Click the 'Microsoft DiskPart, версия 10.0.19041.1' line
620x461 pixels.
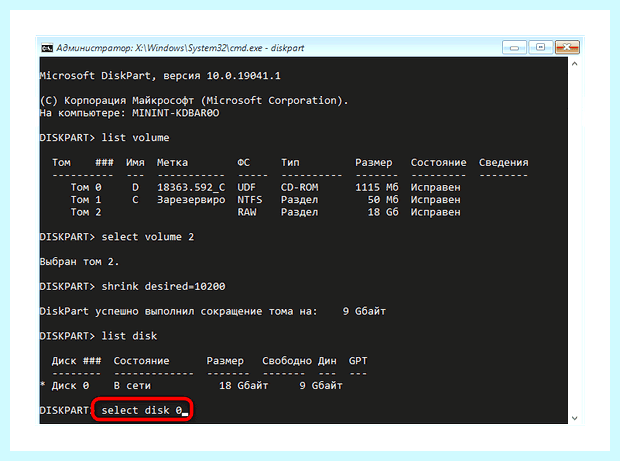click(160, 76)
